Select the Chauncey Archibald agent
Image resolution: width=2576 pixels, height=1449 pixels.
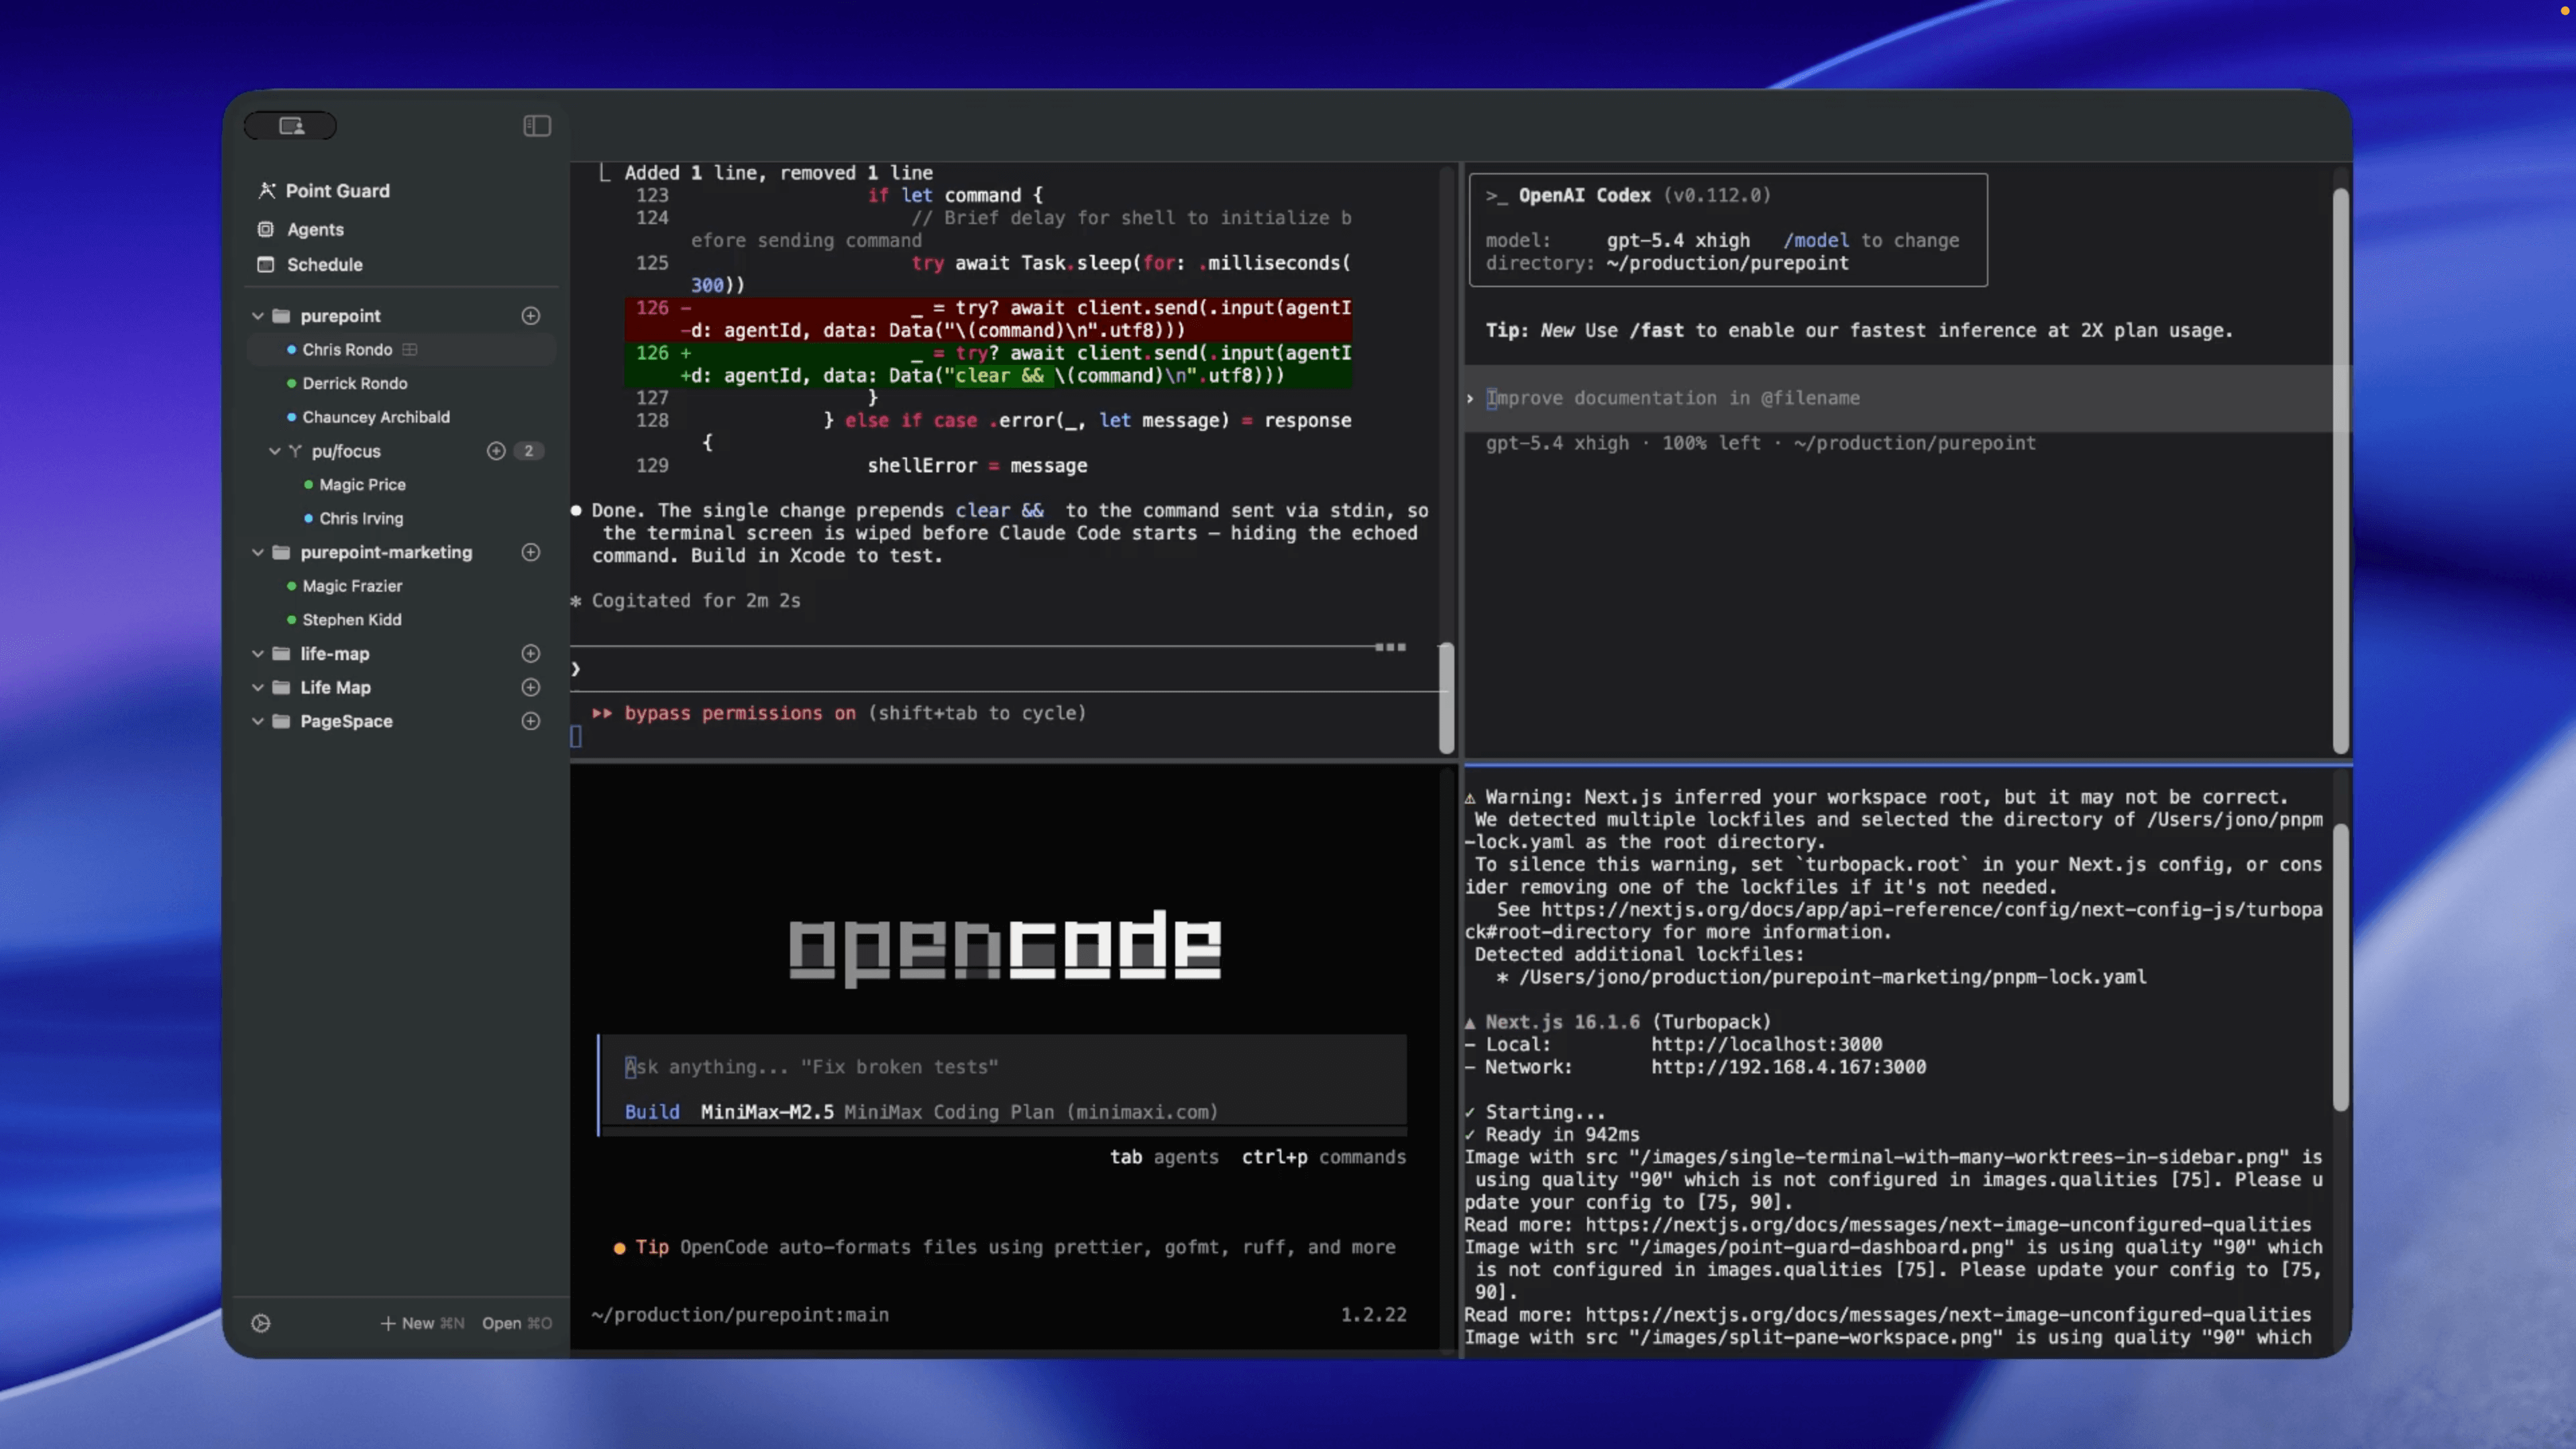[x=376, y=417]
